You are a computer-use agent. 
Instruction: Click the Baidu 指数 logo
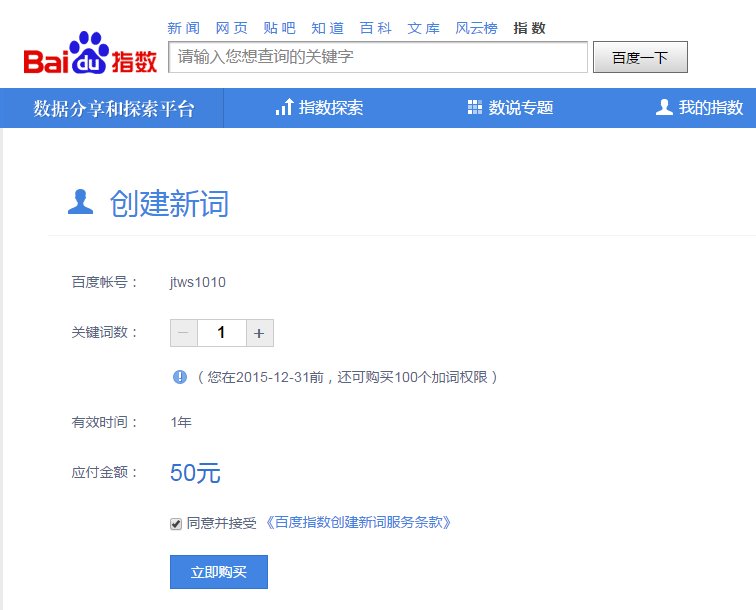pyautogui.click(x=90, y=53)
